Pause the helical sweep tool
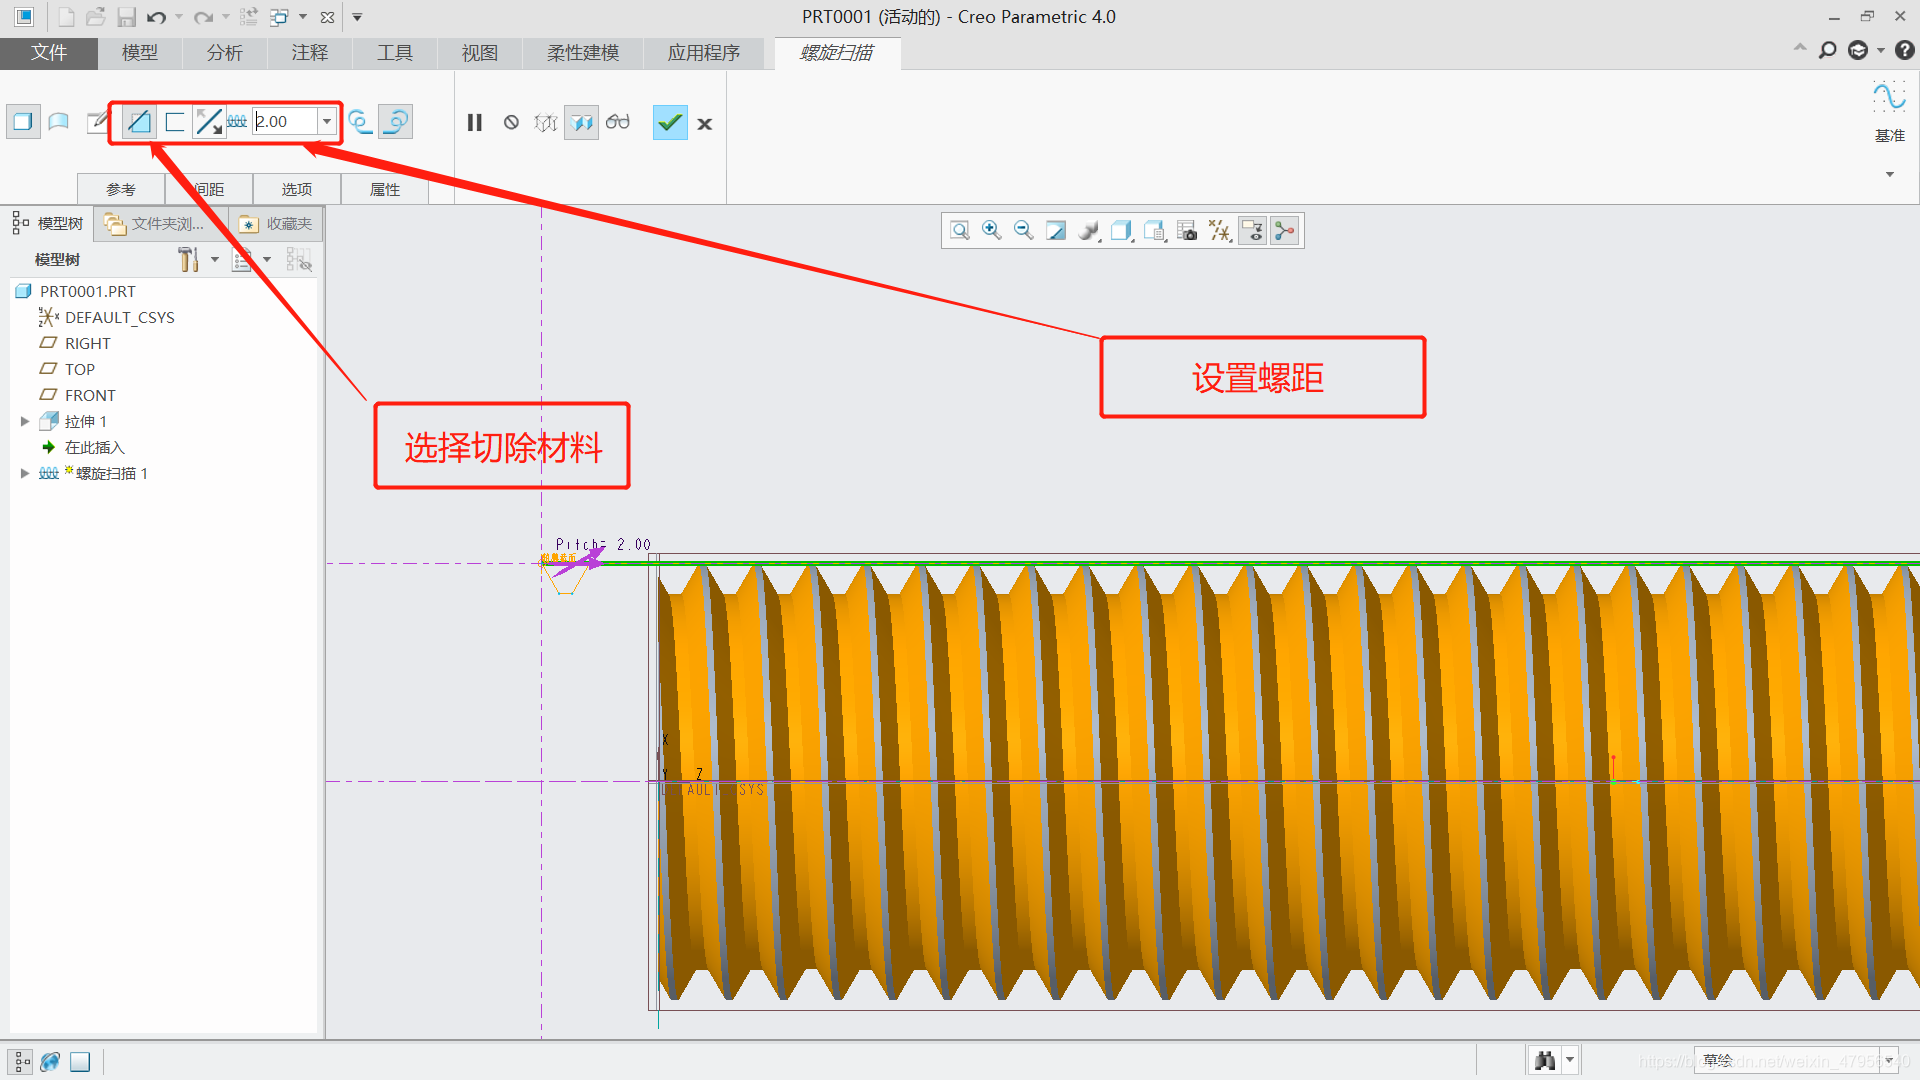 [475, 123]
